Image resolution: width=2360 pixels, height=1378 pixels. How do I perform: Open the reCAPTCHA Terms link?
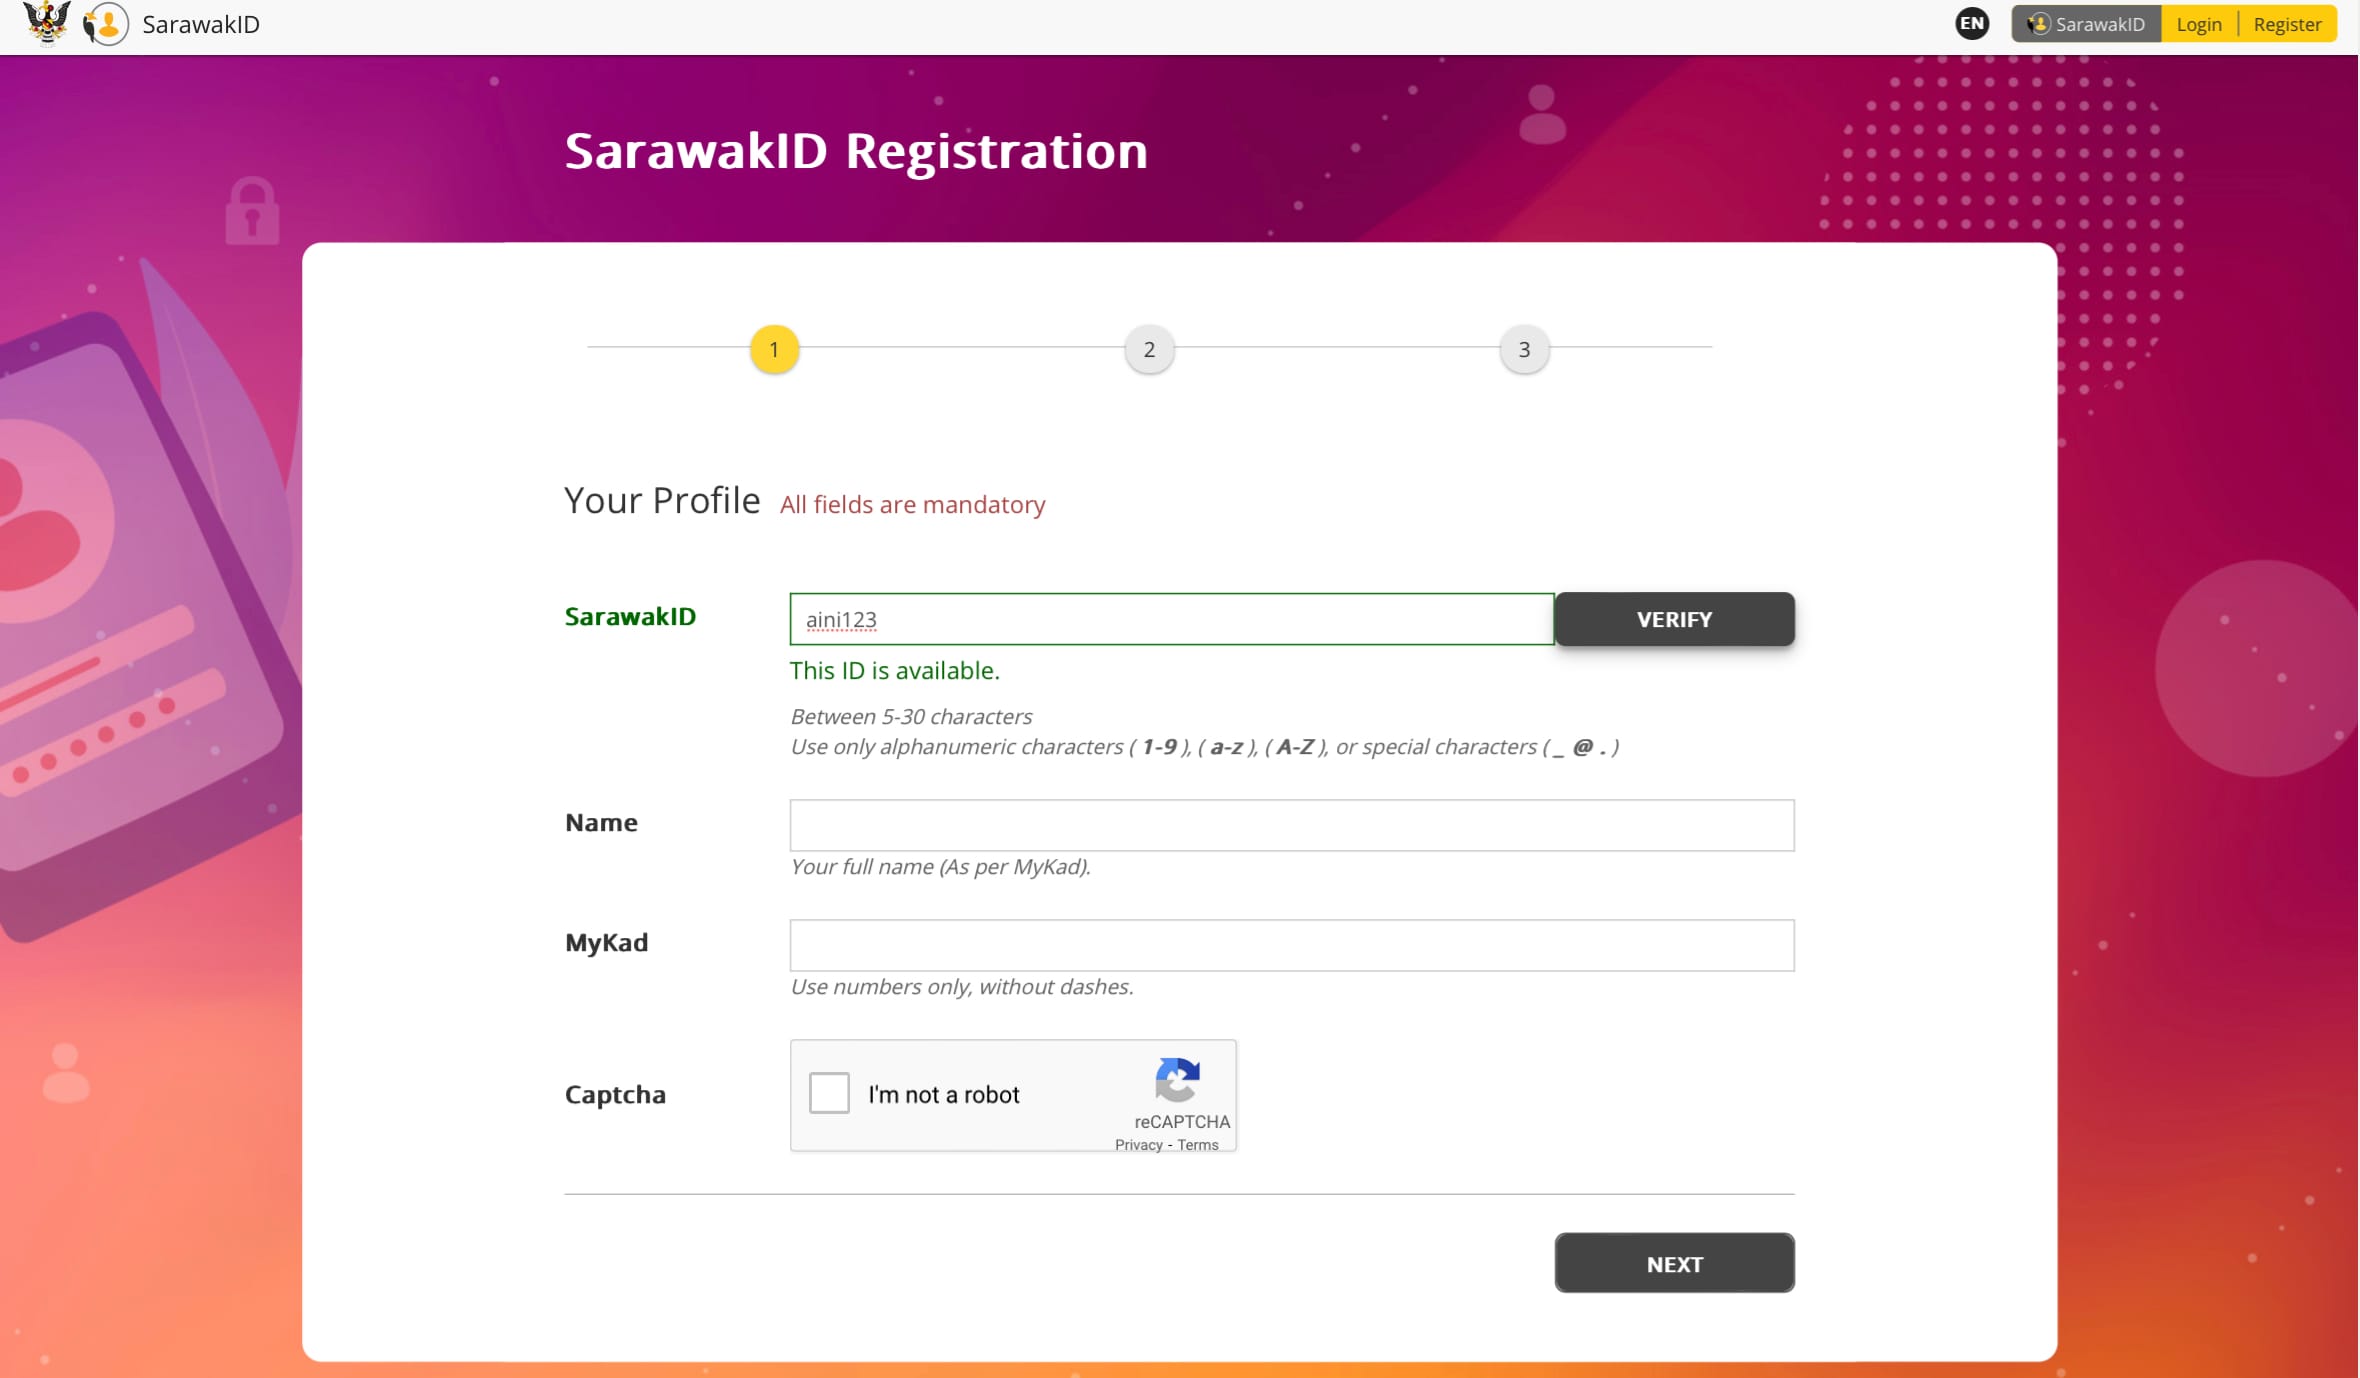click(1197, 1145)
